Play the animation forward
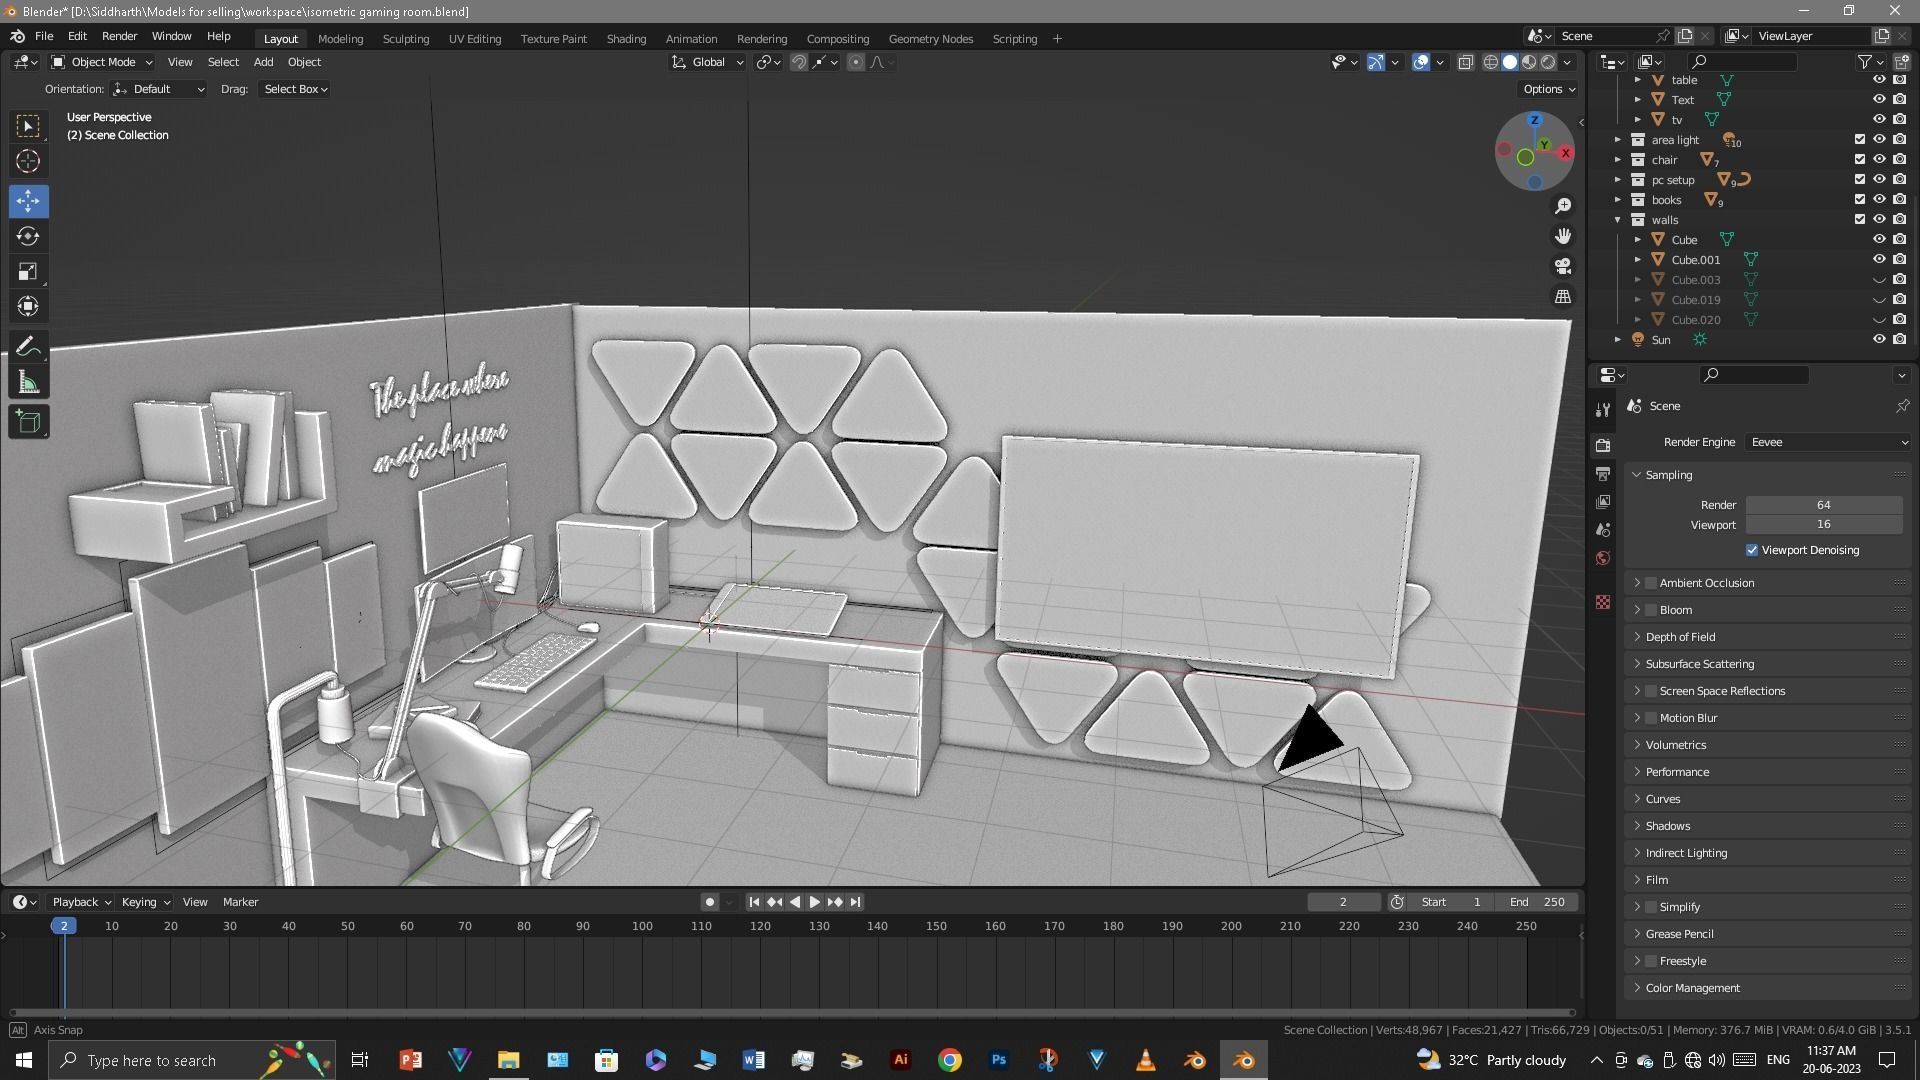 [814, 902]
